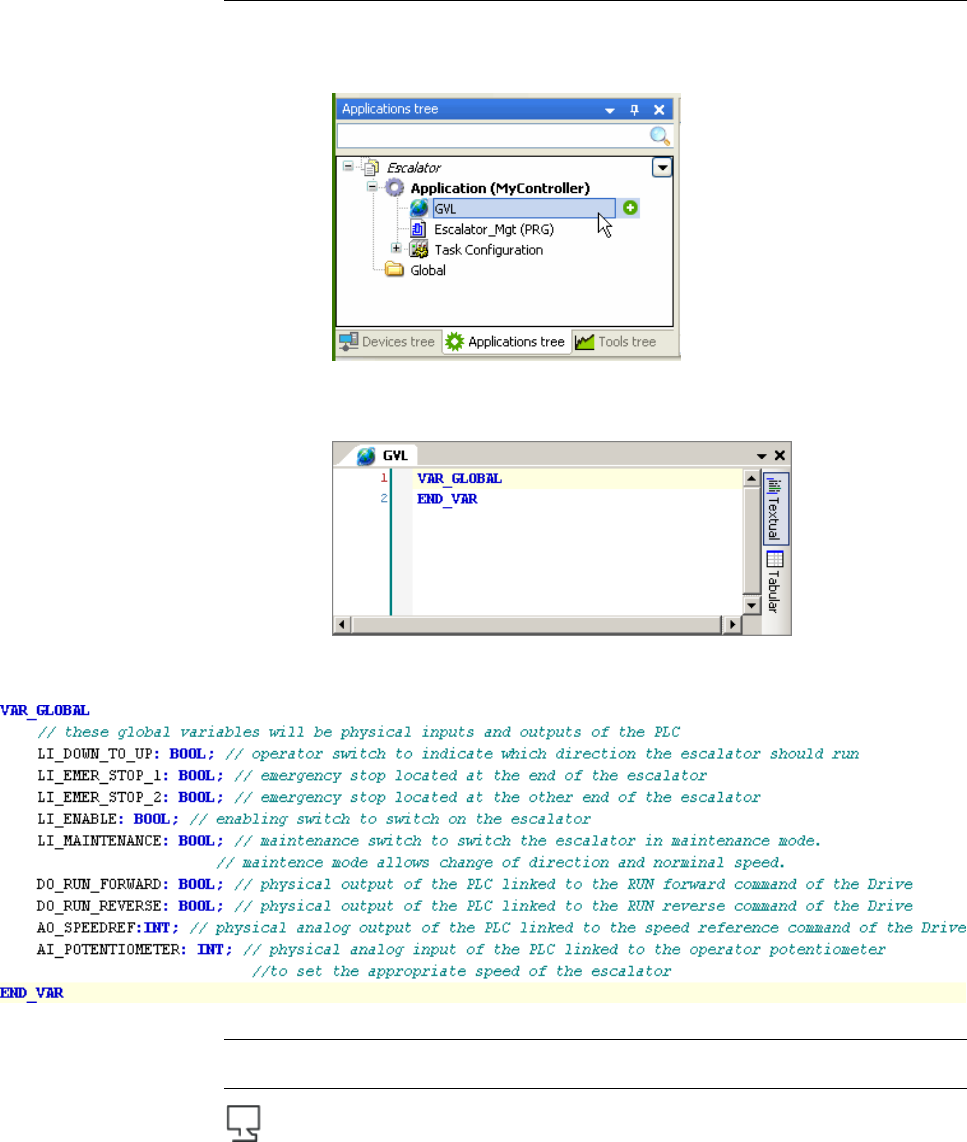Click the LI_ENABLE variable name

(x=78, y=819)
